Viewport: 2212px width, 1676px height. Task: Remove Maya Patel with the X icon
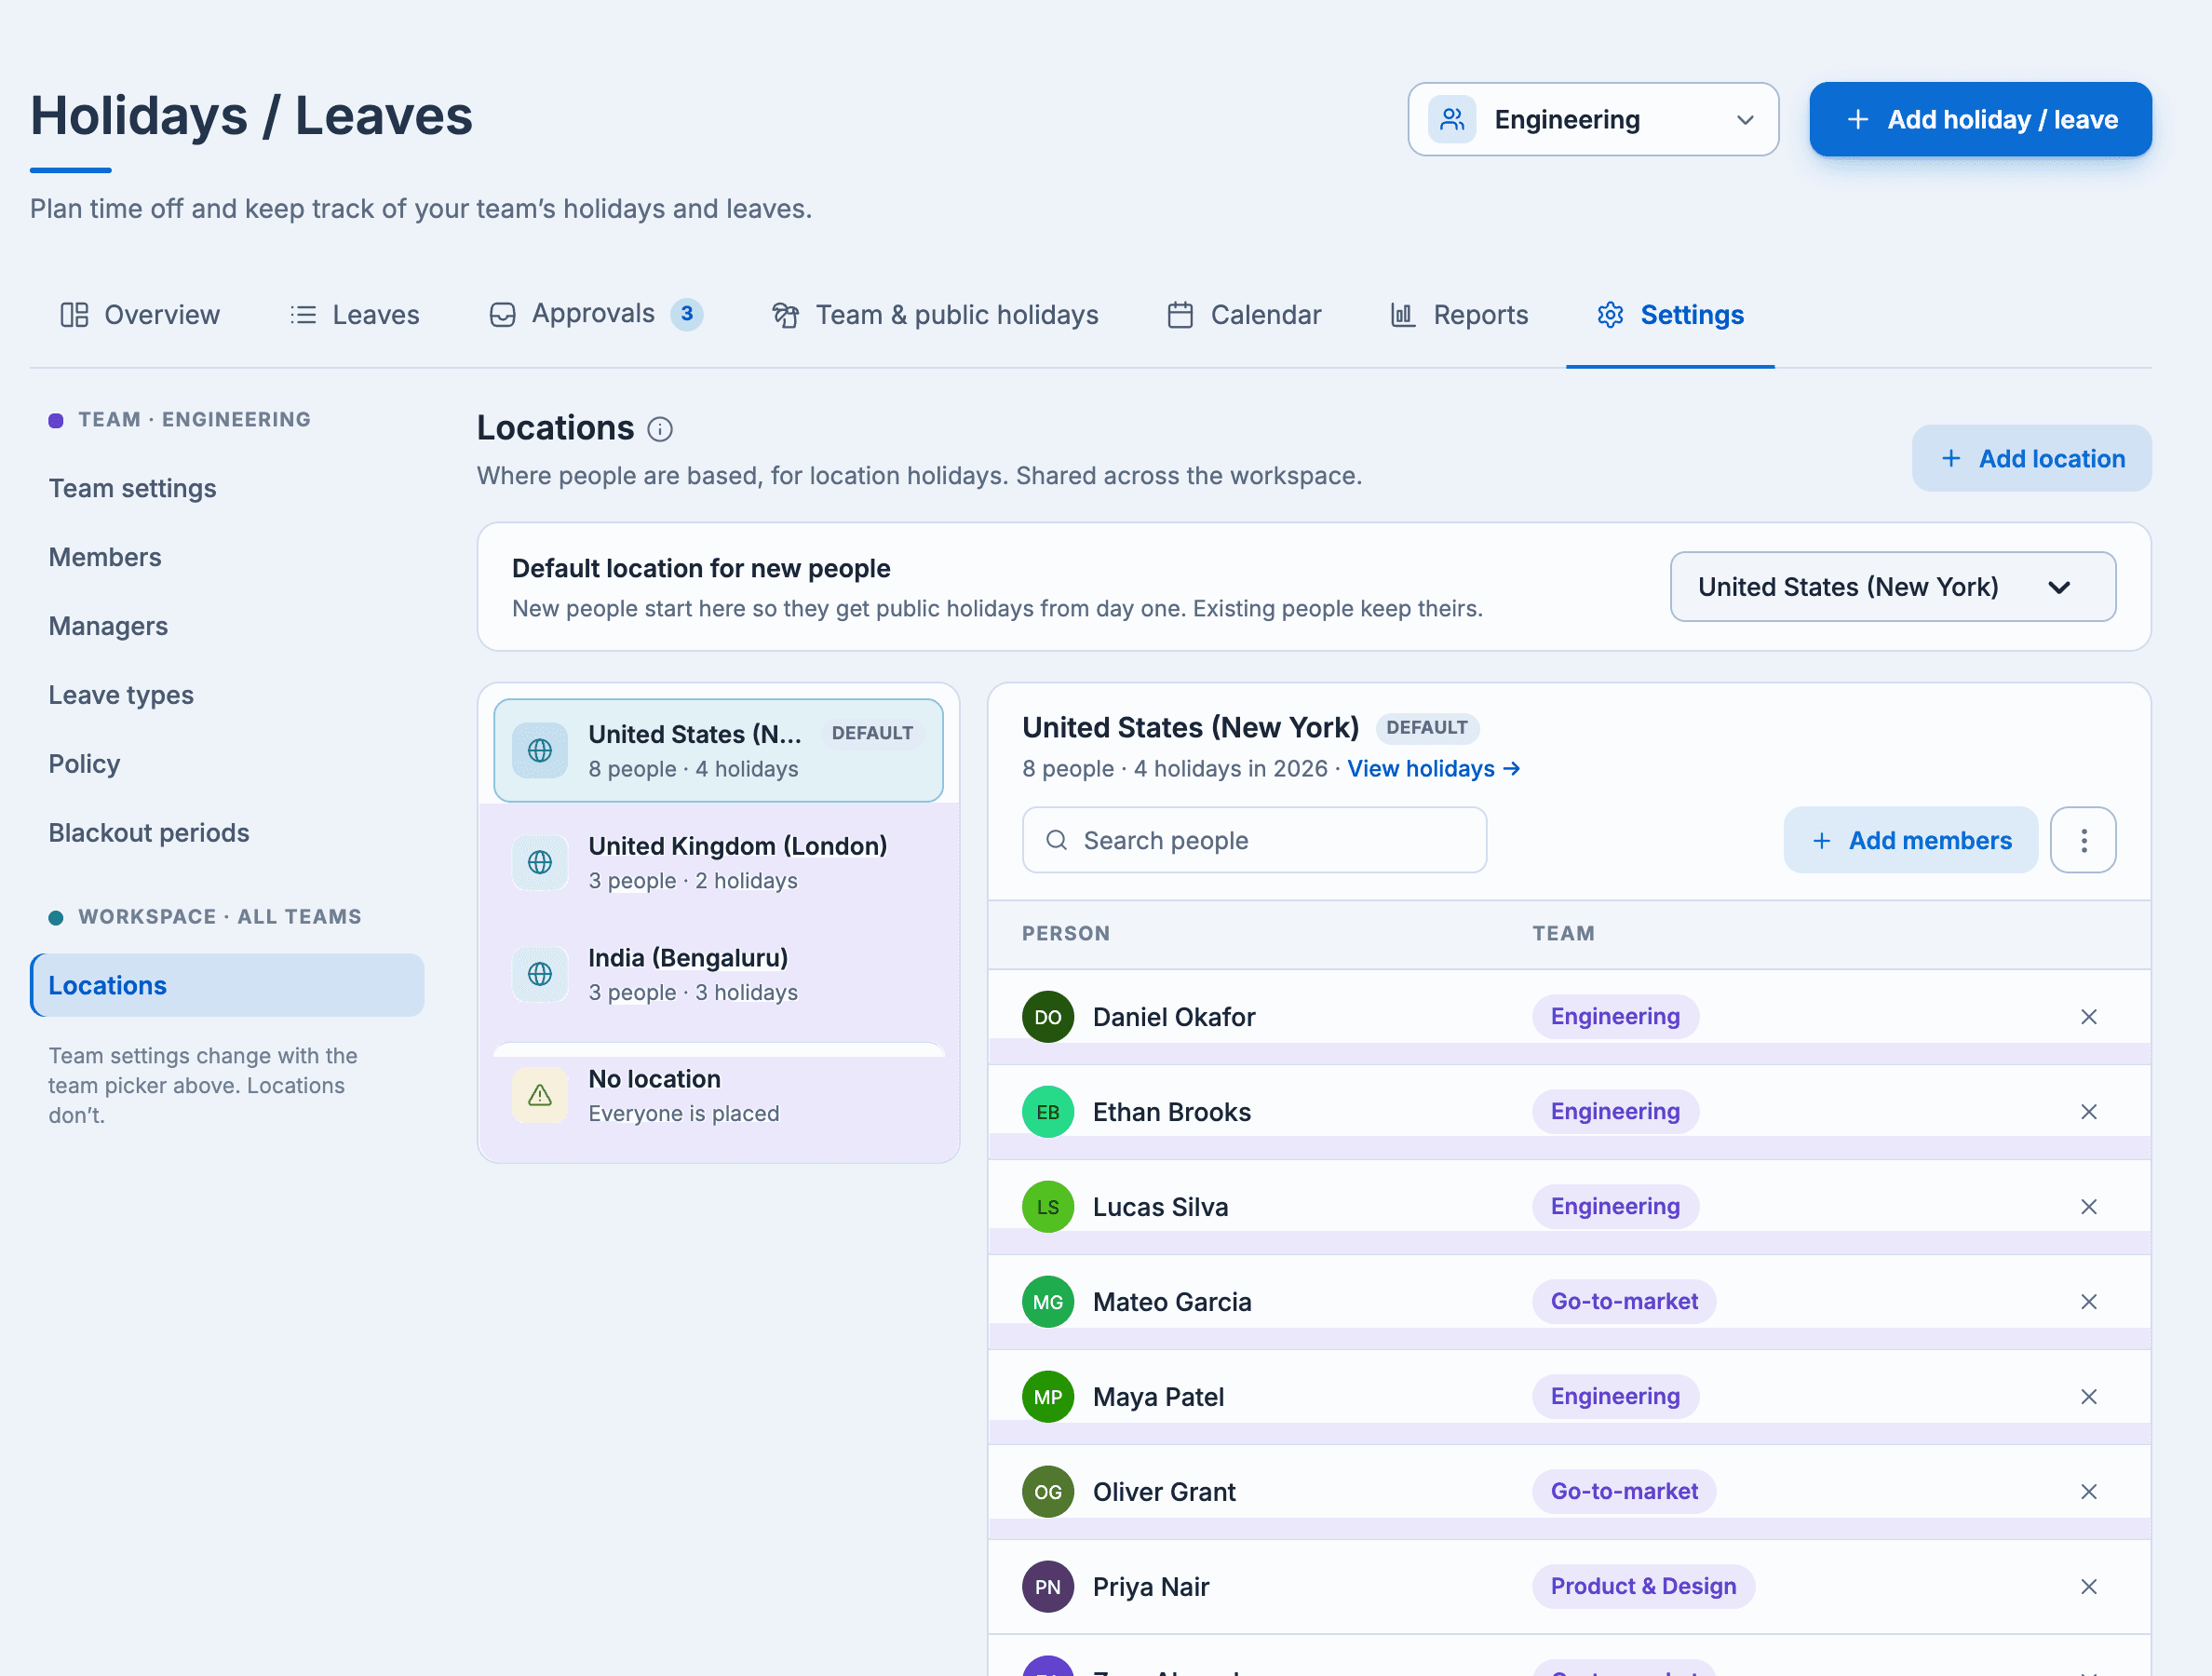[2089, 1397]
